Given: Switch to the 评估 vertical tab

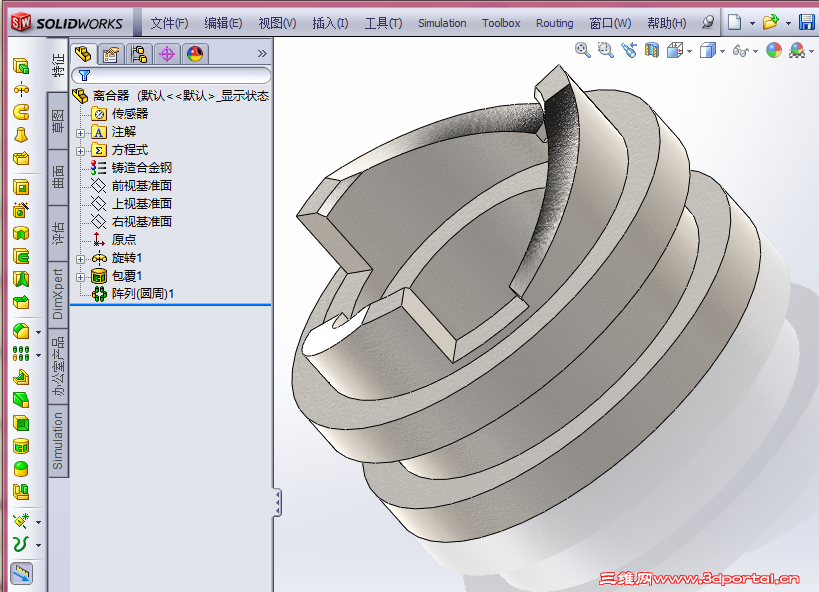Looking at the screenshot, I should pos(58,234).
